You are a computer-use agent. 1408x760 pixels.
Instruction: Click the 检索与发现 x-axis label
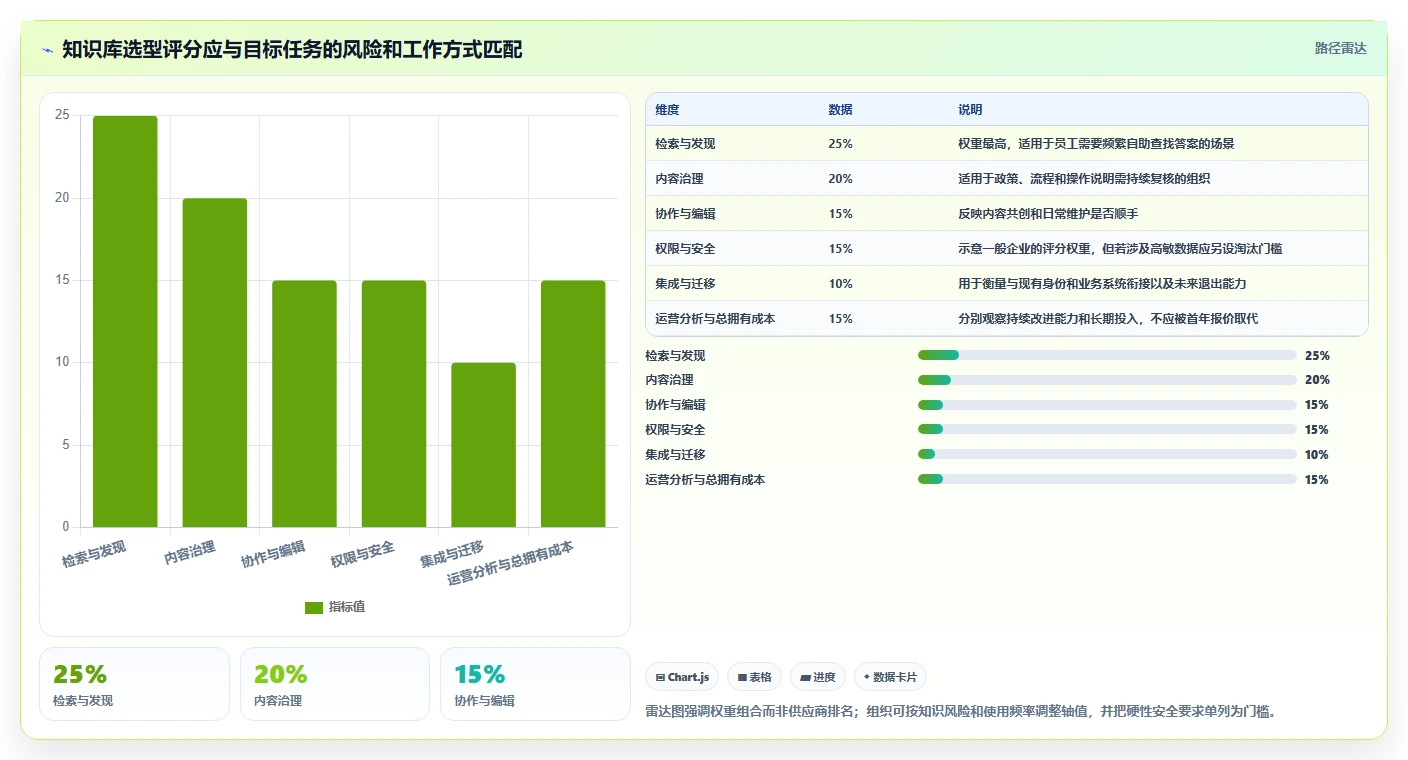(x=94, y=554)
